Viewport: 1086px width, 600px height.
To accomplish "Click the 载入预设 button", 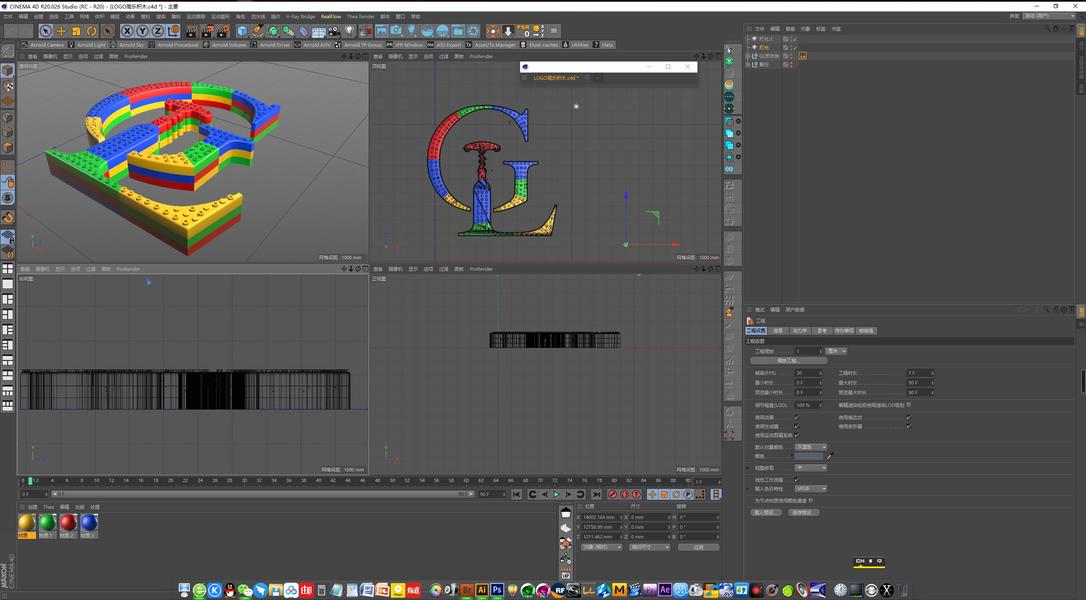I will pos(766,512).
